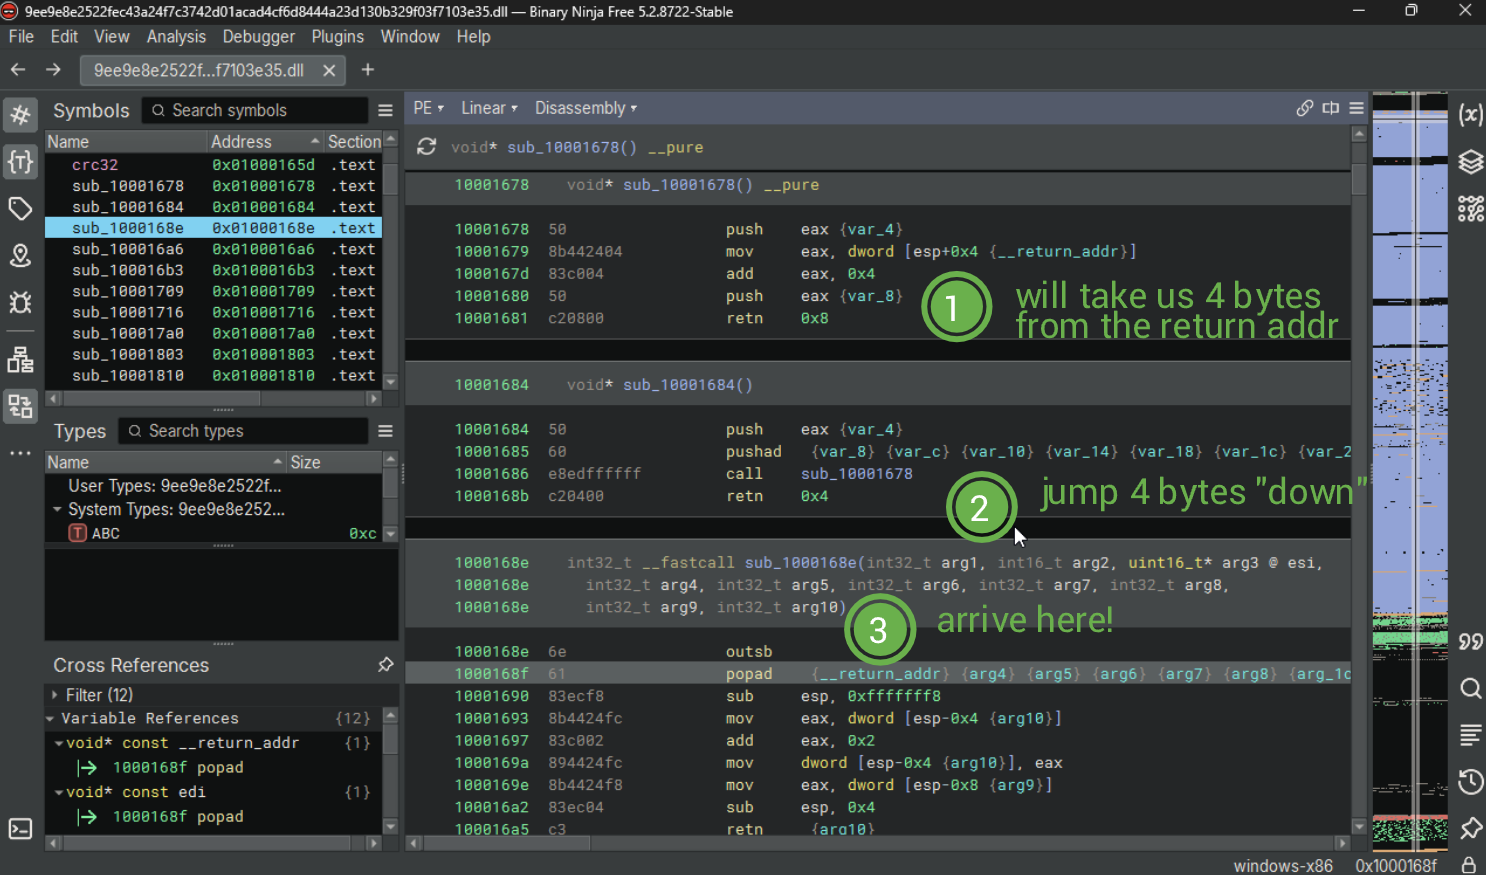Open the Plugins menu
The width and height of the screenshot is (1486, 875).
click(x=337, y=36)
